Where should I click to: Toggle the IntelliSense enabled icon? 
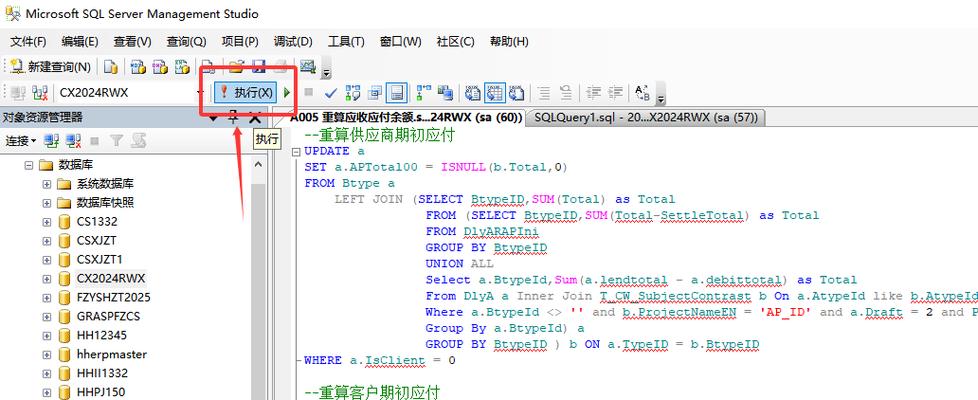(396, 93)
